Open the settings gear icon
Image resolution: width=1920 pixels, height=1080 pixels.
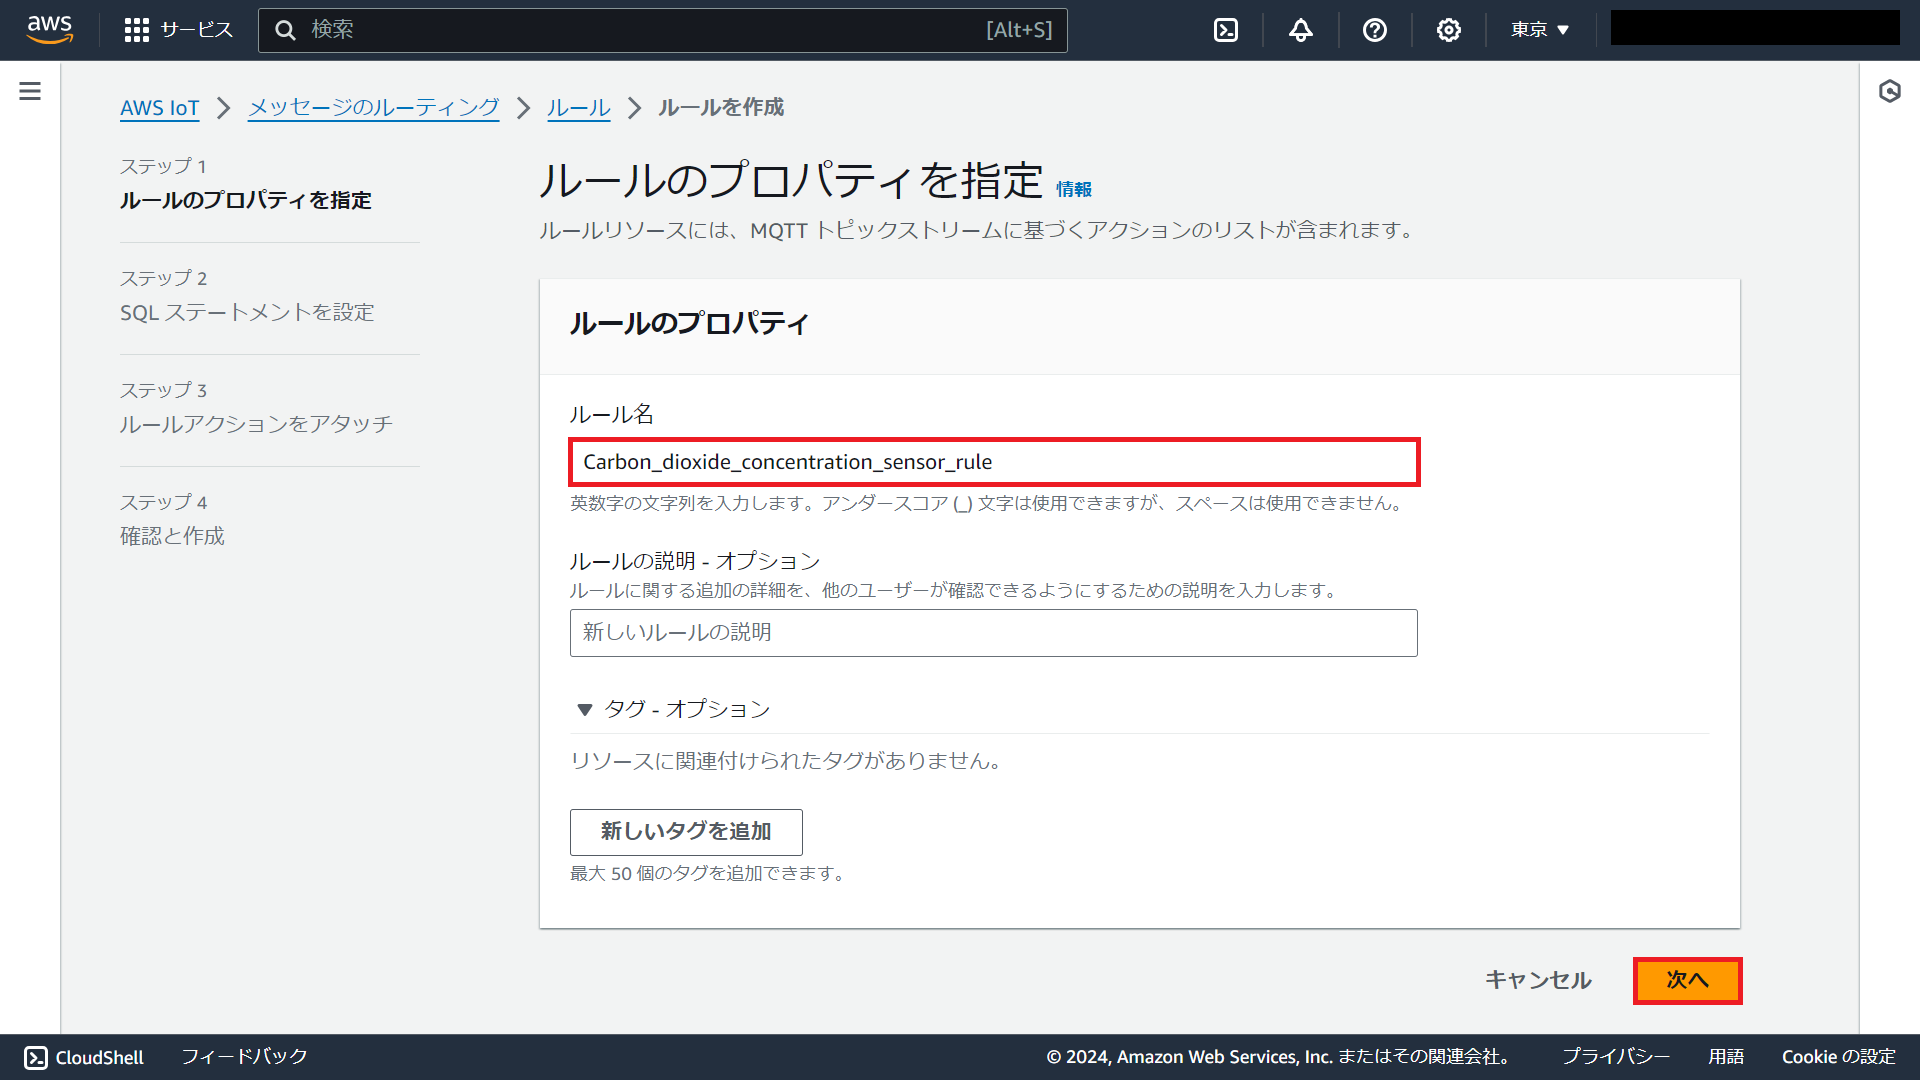click(1448, 30)
